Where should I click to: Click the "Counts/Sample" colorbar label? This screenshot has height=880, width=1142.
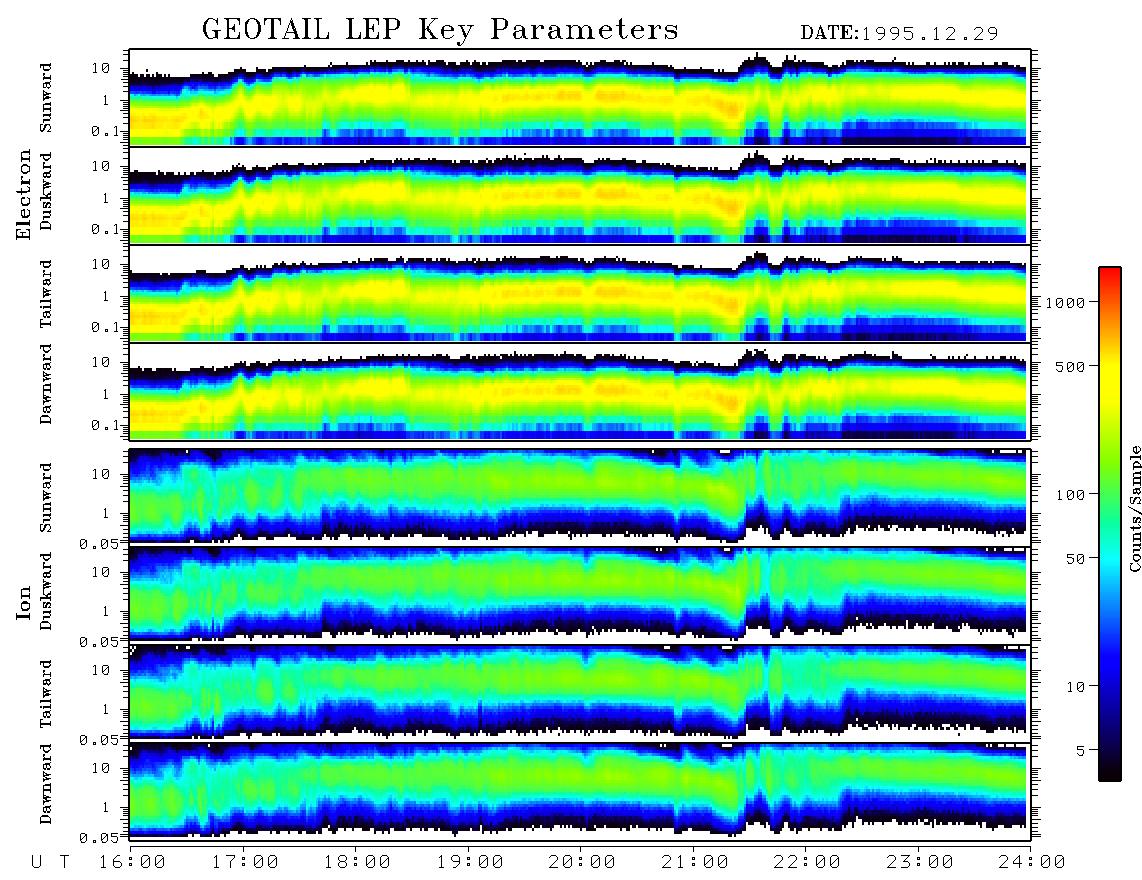(x=1134, y=508)
